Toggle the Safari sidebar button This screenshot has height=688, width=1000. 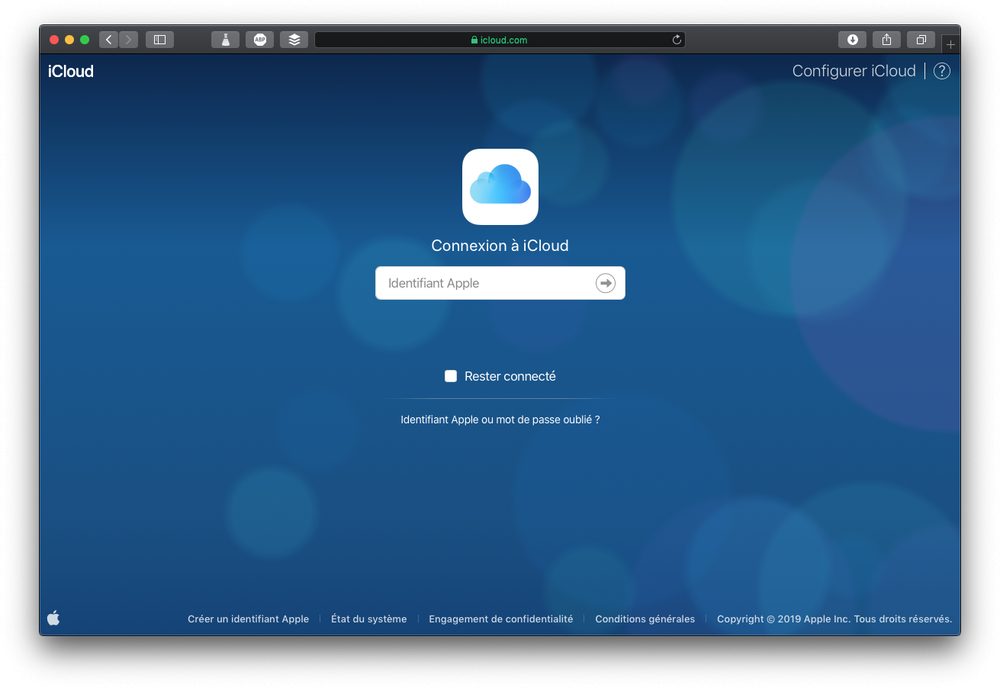pos(159,40)
